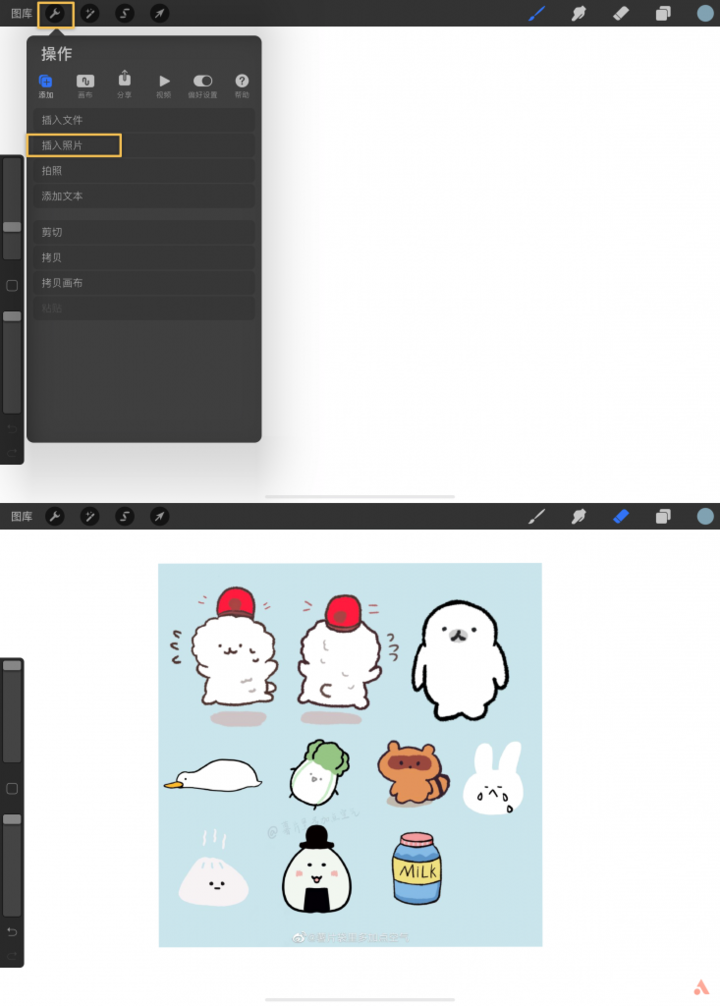Click 添加文本 to add text

(x=144, y=196)
